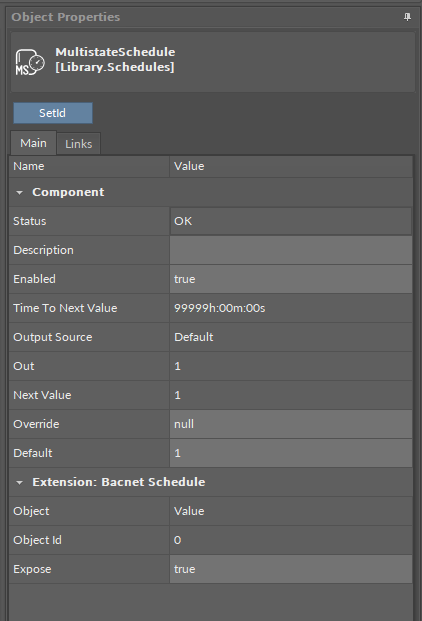Screen dimensions: 422x621
Task: Open the Override null value field
Action: tap(291, 424)
